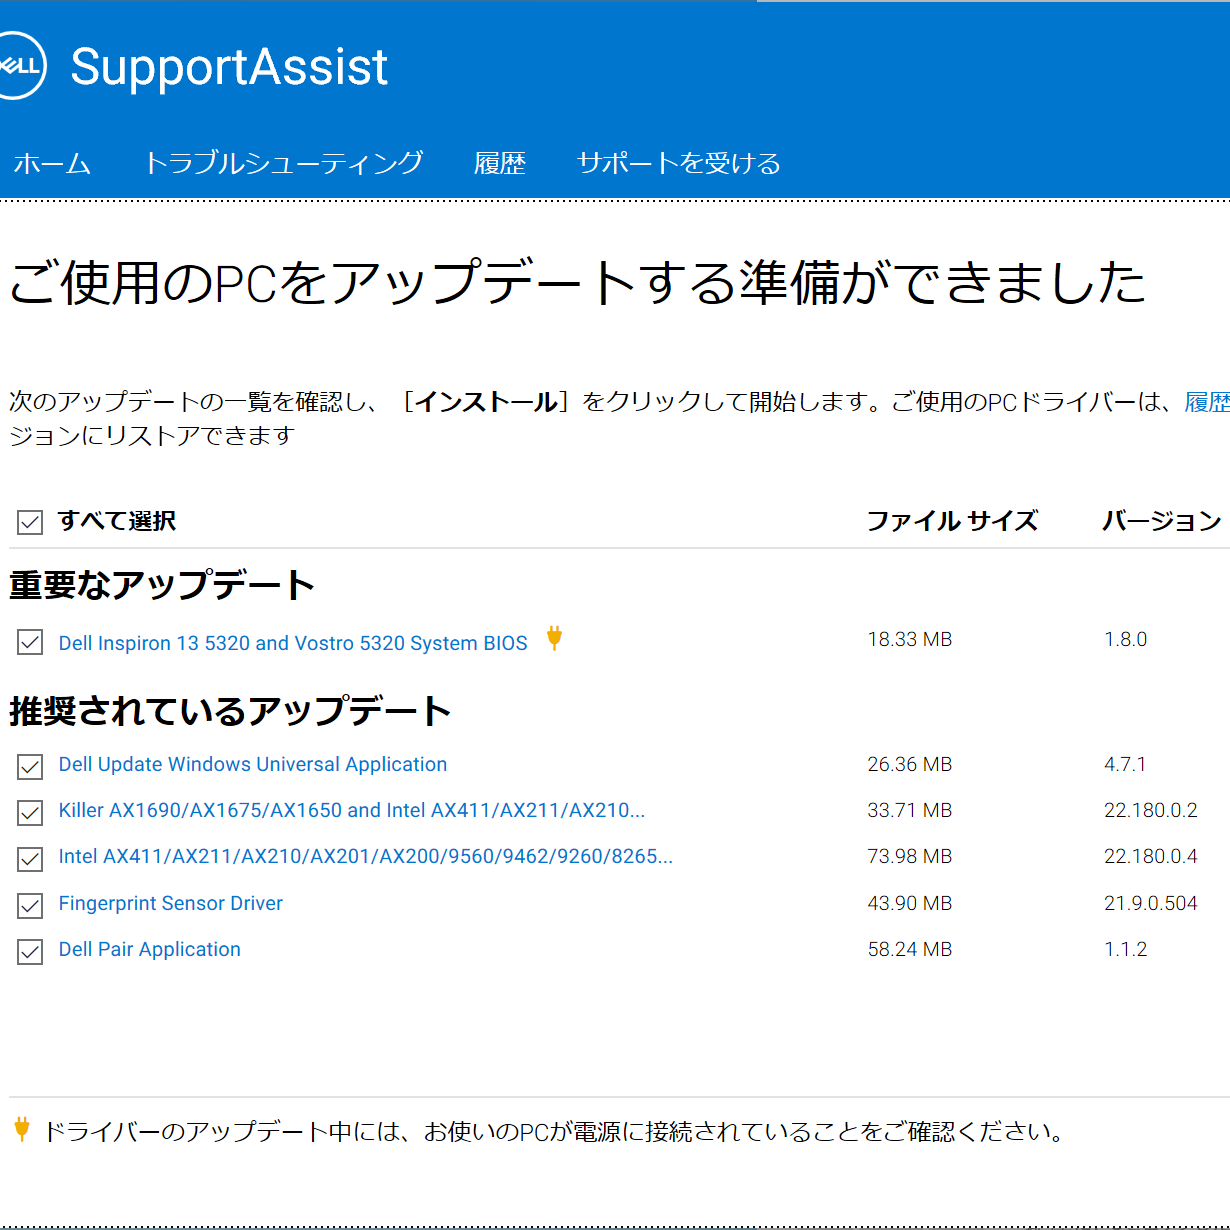Screen dimensions: 1230x1230
Task: Click the バージョン column header
Action: coord(1162,521)
